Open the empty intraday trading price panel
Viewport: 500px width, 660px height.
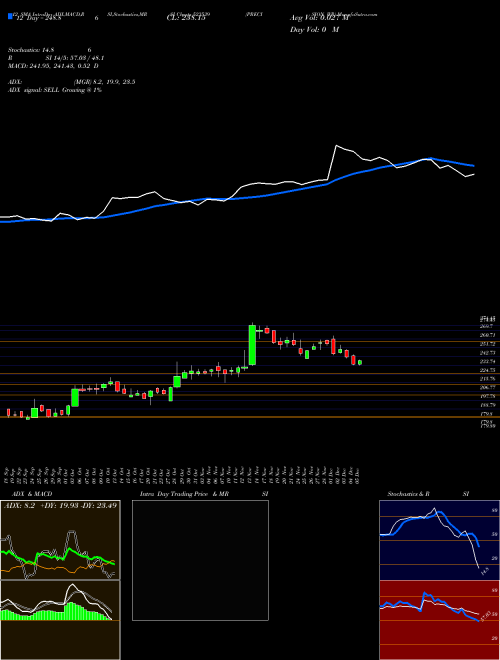200,560
